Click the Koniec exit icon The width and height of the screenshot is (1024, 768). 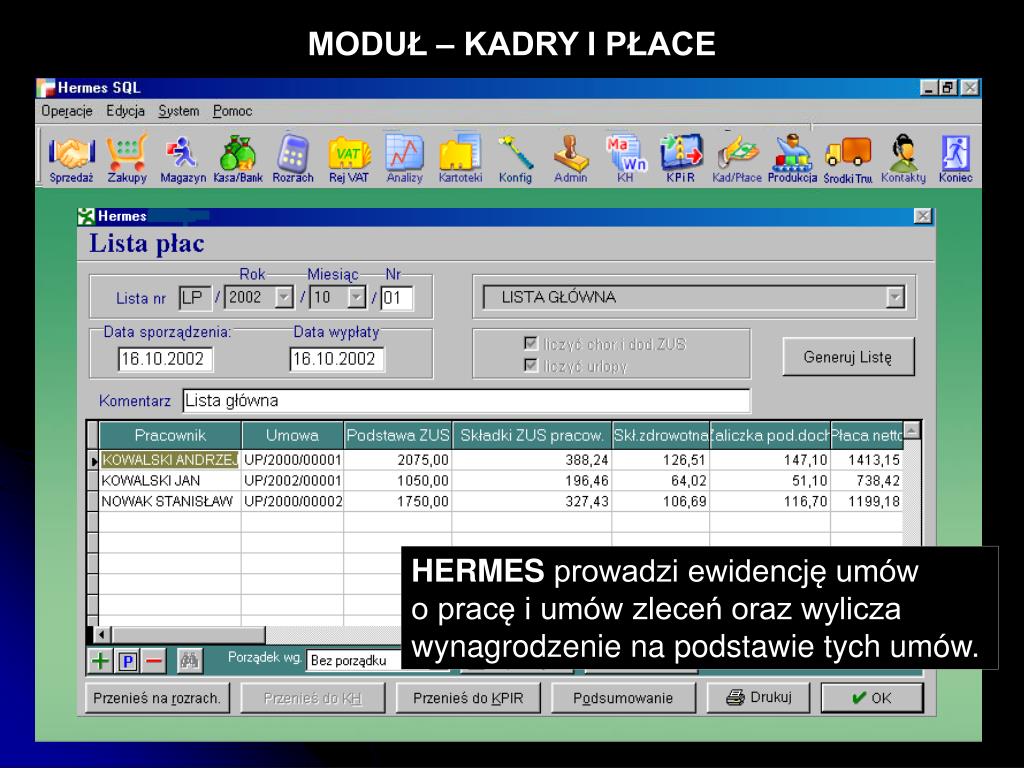tap(955, 159)
